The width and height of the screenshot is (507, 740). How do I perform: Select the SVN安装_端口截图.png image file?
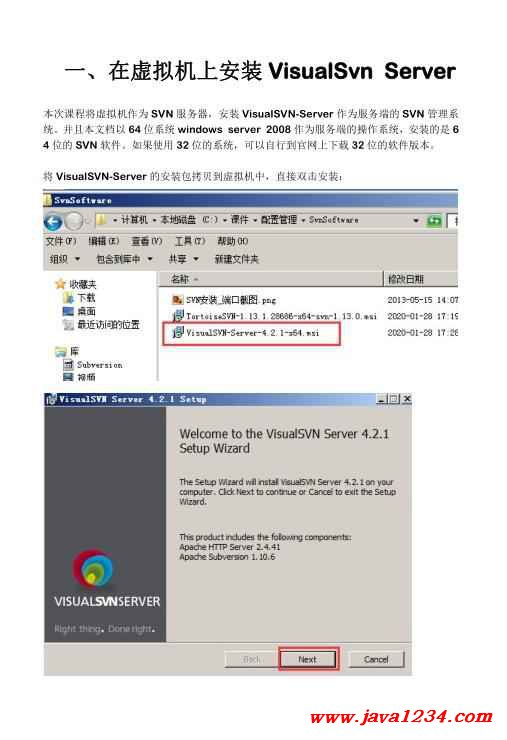pyautogui.click(x=224, y=300)
